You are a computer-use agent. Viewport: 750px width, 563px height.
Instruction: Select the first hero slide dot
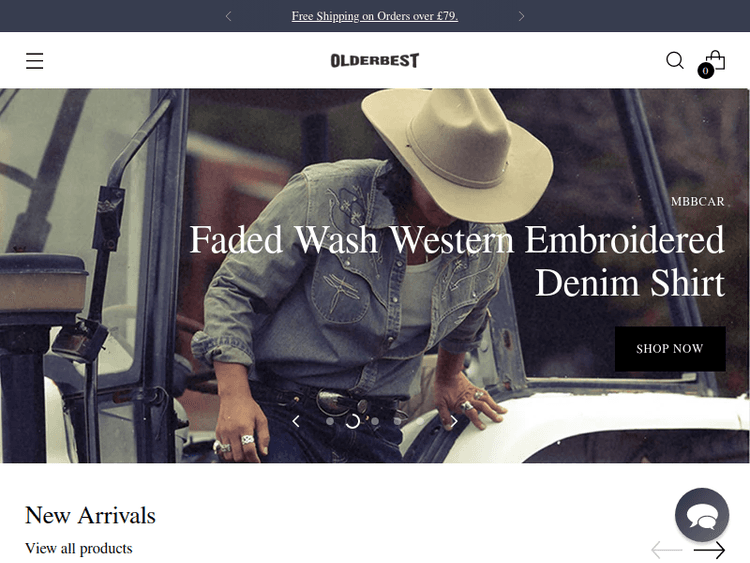(x=330, y=421)
